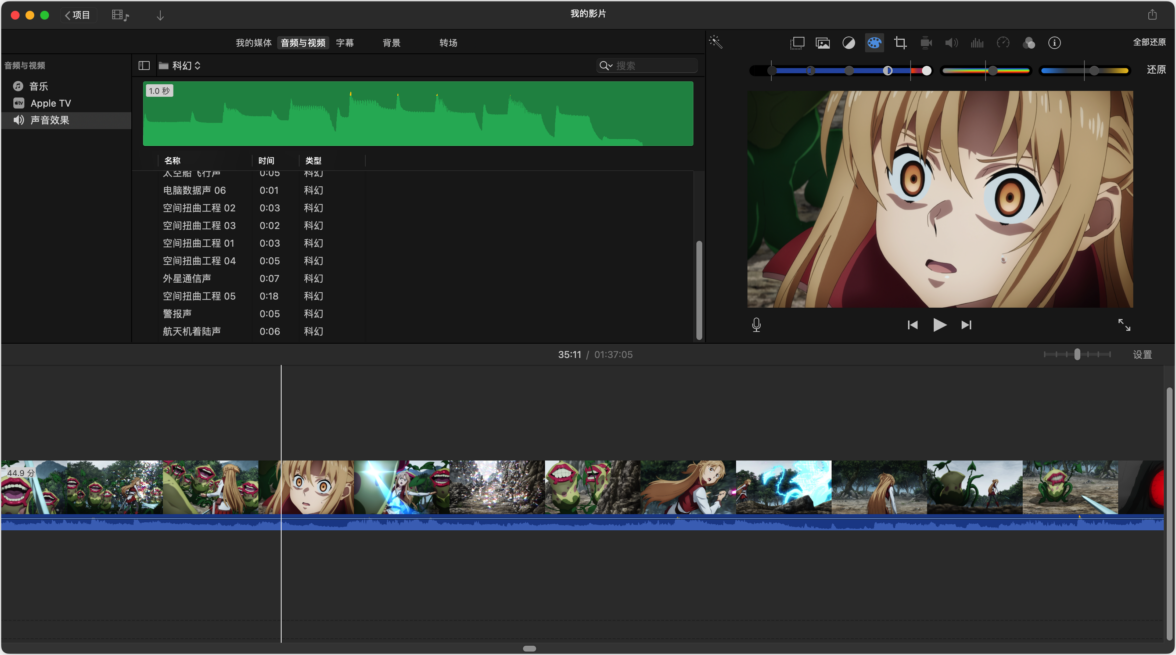Image resolution: width=1176 pixels, height=655 pixels.
Task: Open search magnifier filter dropdown
Action: (605, 65)
